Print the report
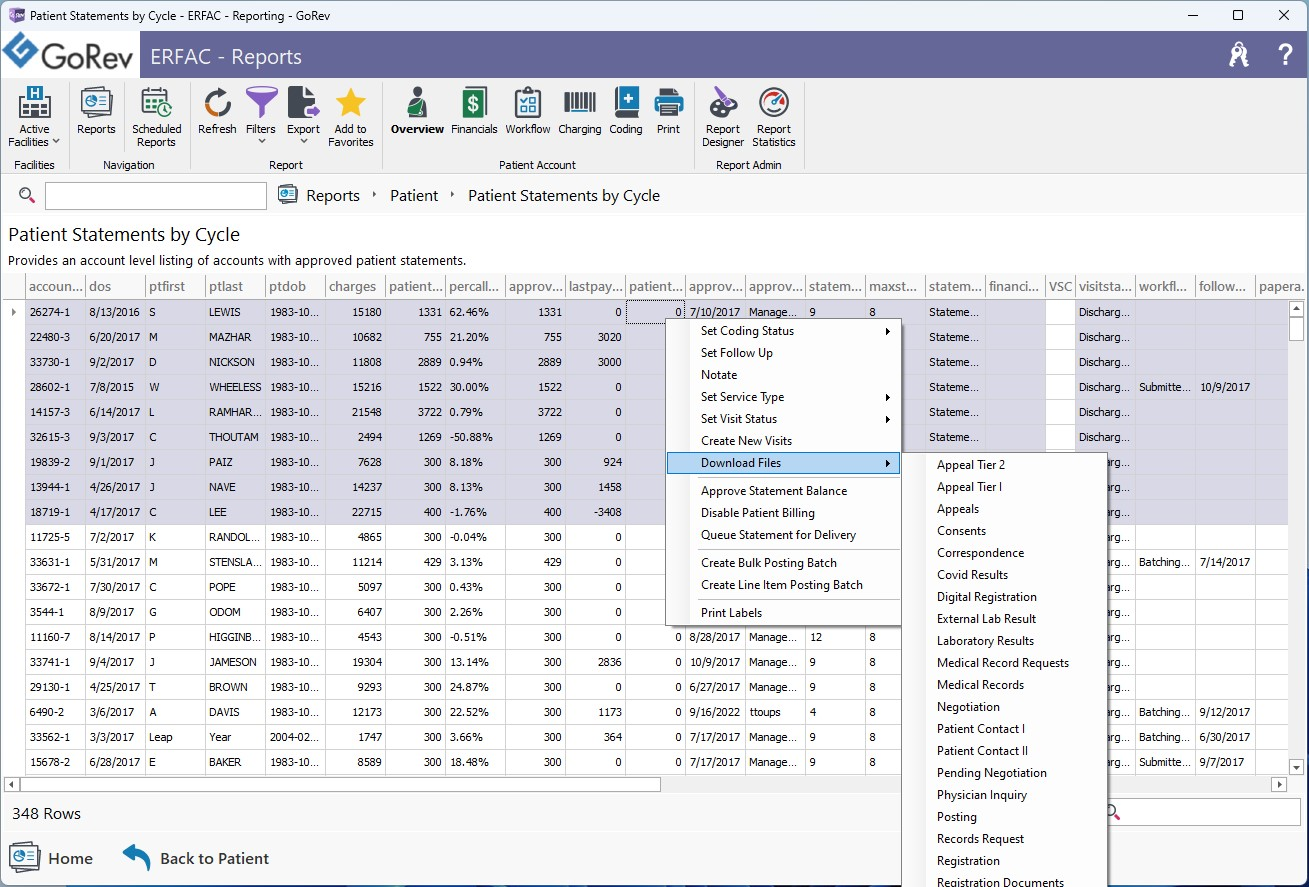The image size is (1309, 887). (x=668, y=111)
